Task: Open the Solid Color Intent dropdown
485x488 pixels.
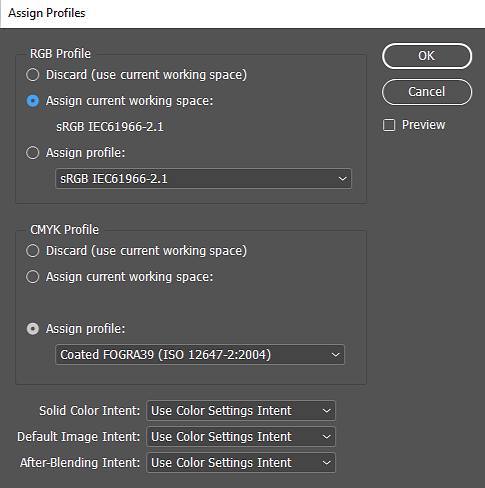Action: coord(241,411)
